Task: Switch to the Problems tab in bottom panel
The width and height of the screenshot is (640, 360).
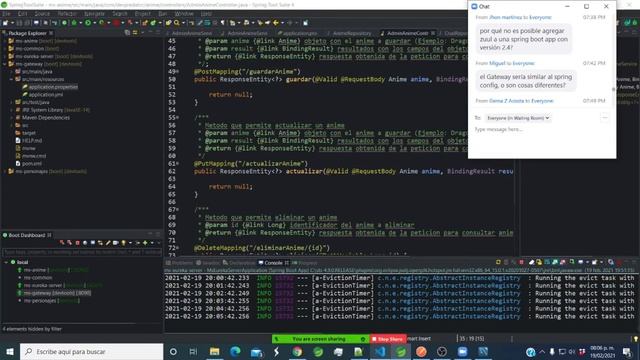Action: 179,263
